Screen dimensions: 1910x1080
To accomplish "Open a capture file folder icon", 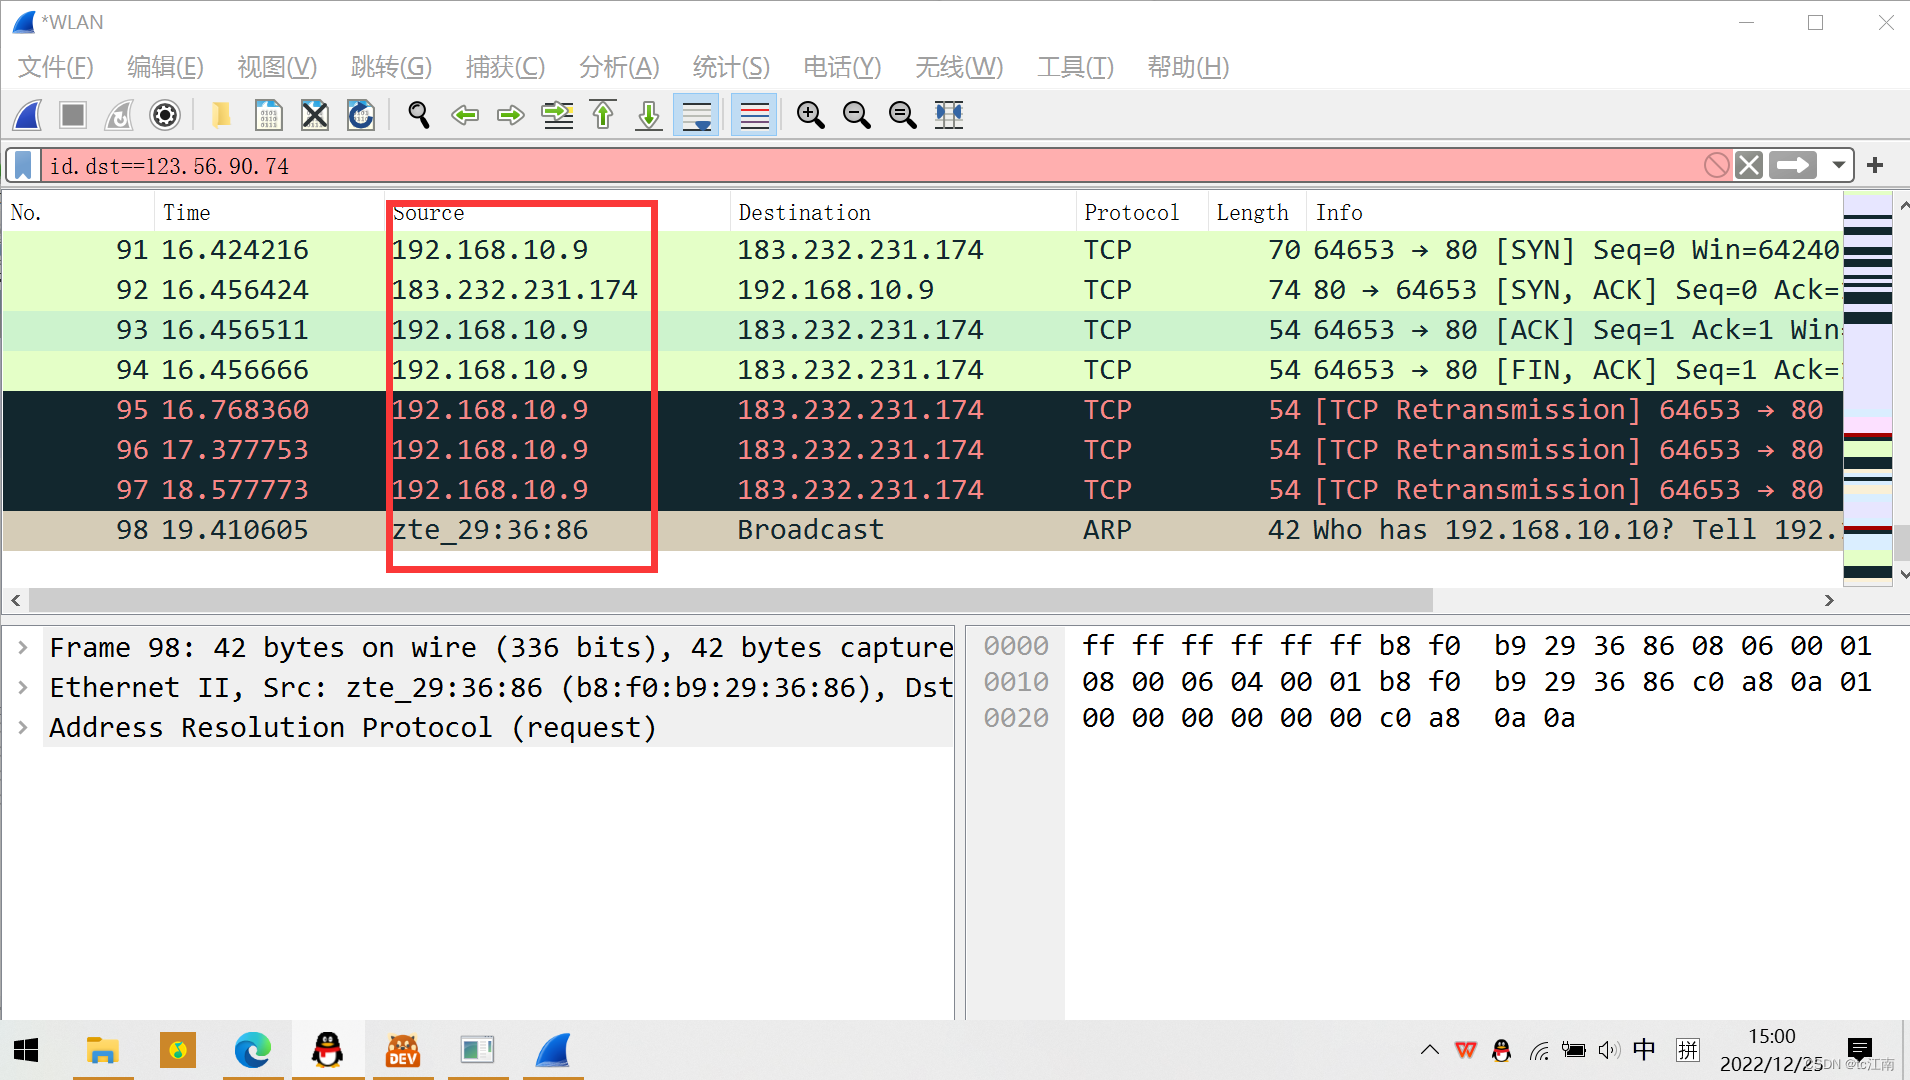I will (221, 115).
